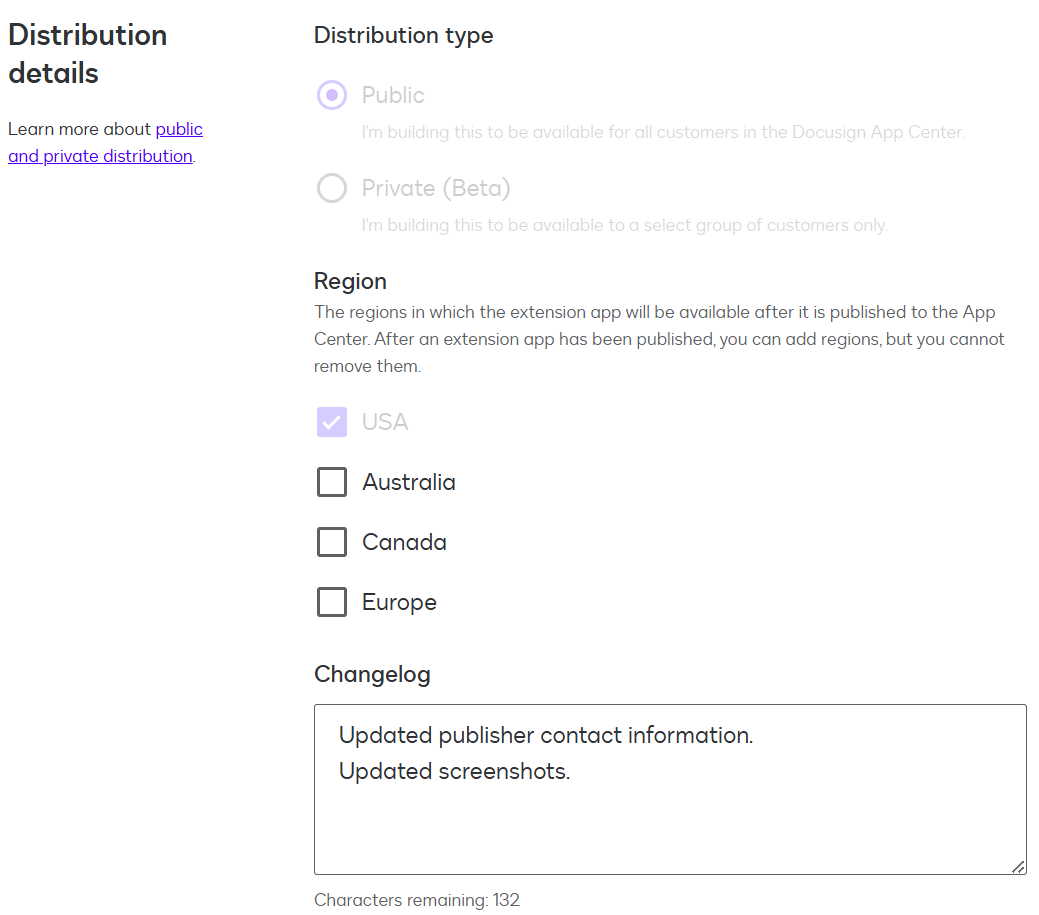Click the Changelog heading
Image resolution: width=1039 pixels, height=915 pixels.
click(x=372, y=674)
